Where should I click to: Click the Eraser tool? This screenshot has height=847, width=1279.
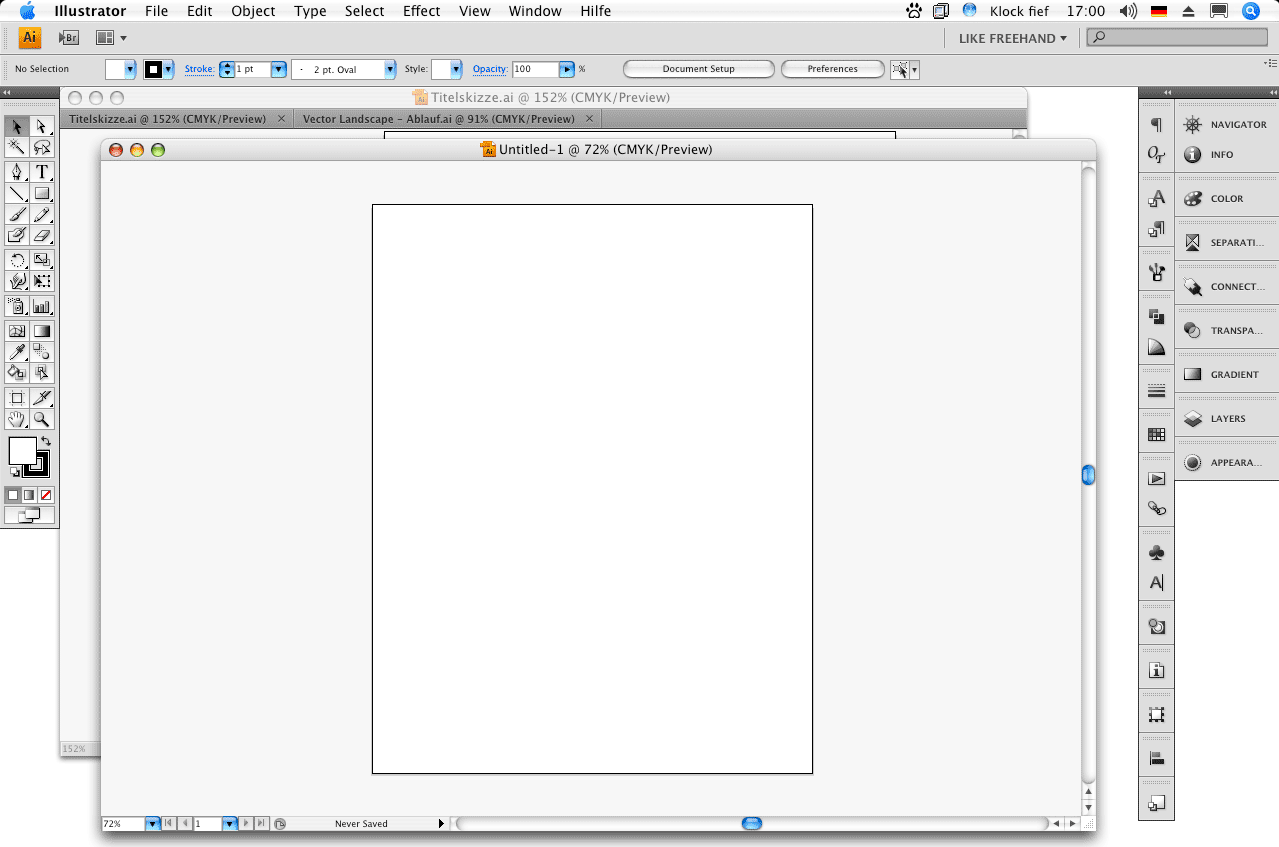pyautogui.click(x=42, y=236)
